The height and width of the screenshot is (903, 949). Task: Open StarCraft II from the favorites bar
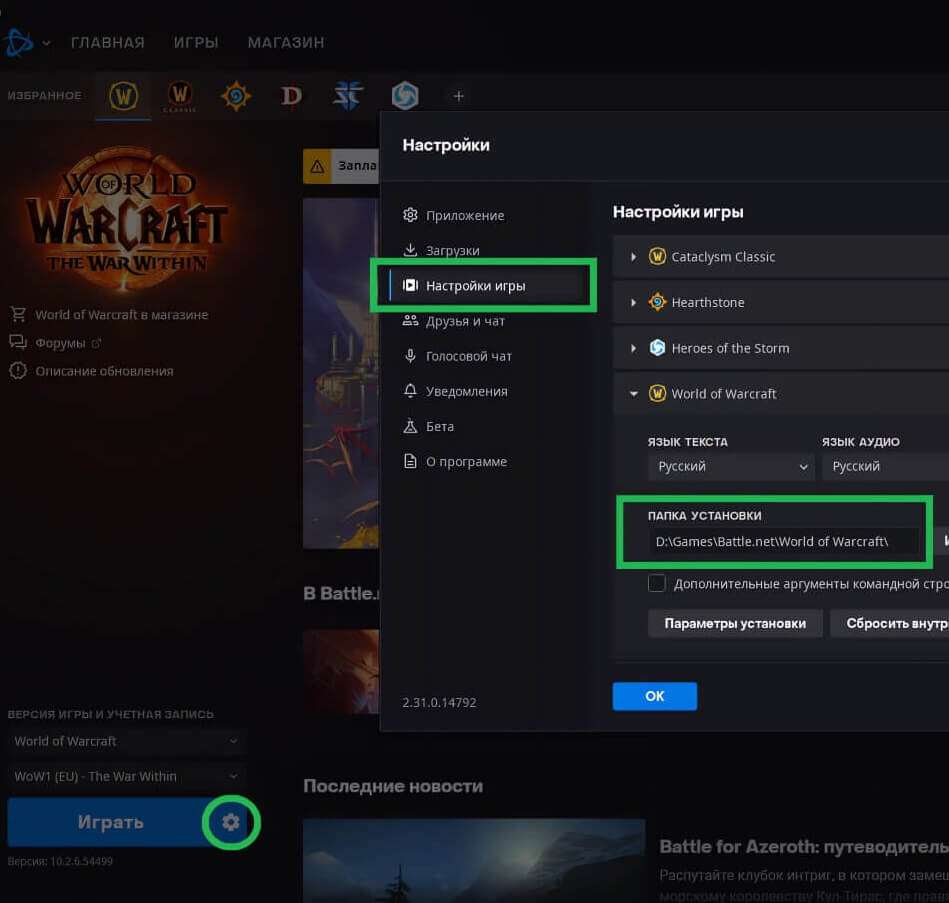pos(348,96)
